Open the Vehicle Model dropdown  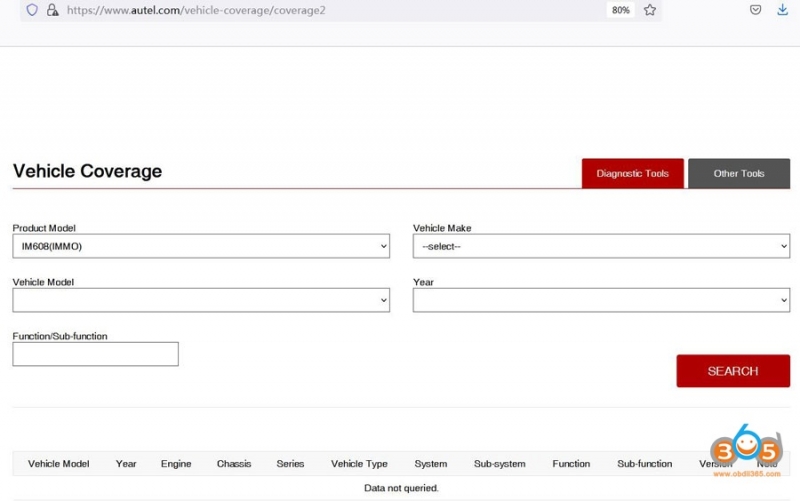click(x=201, y=300)
